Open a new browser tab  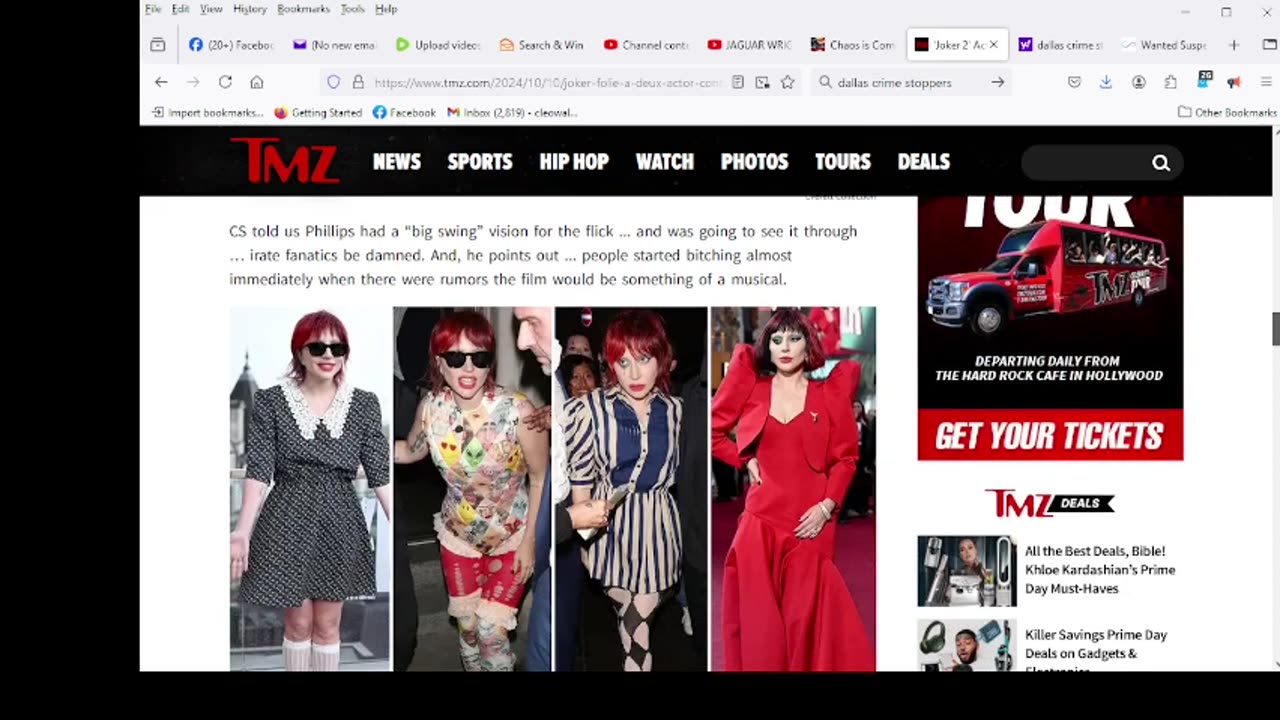click(x=1234, y=45)
